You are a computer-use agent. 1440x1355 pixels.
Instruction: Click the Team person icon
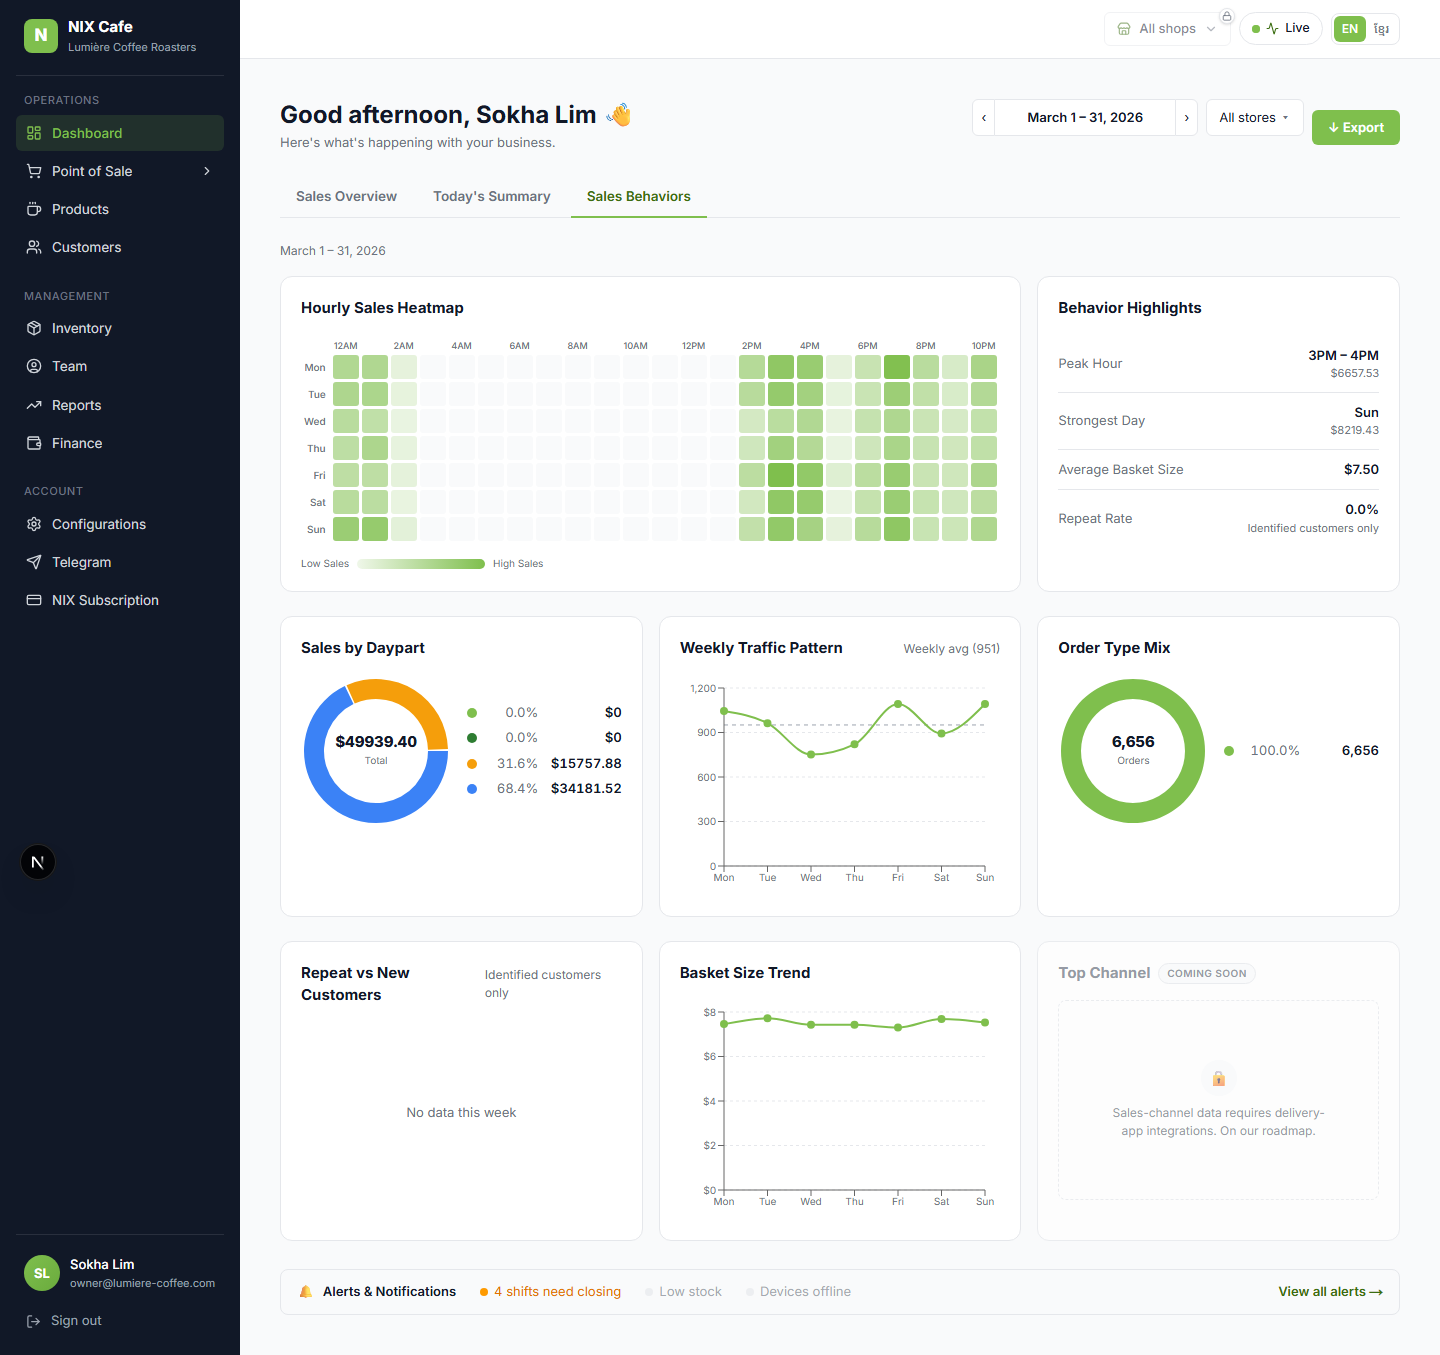[34, 366]
